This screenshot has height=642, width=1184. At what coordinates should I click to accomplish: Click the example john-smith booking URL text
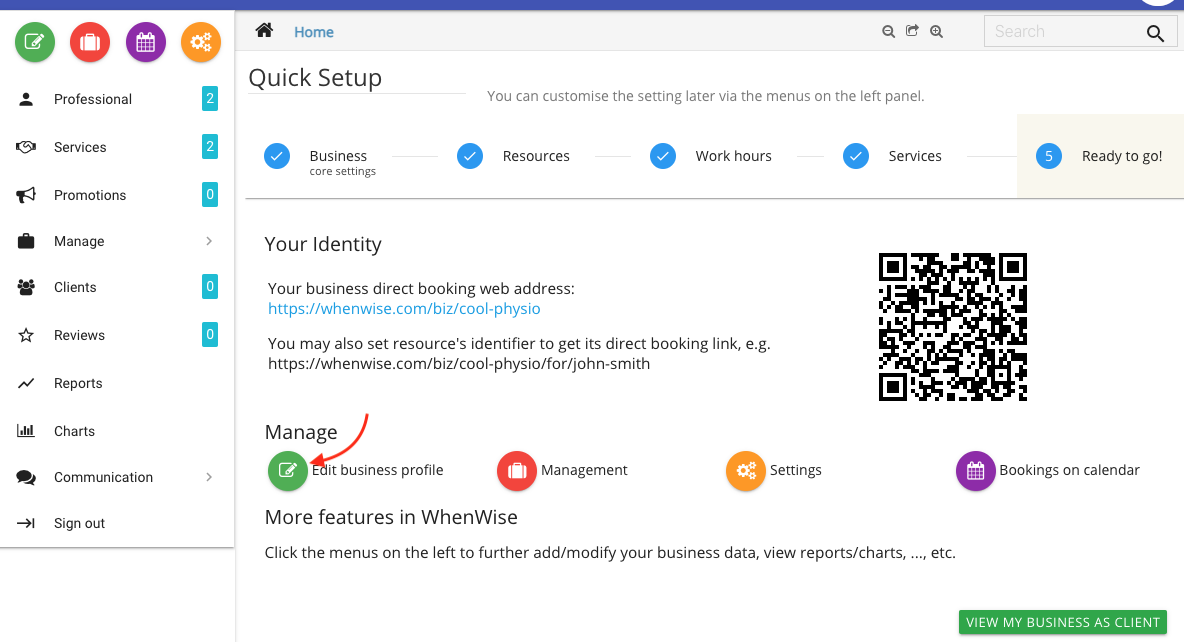pyautogui.click(x=459, y=363)
